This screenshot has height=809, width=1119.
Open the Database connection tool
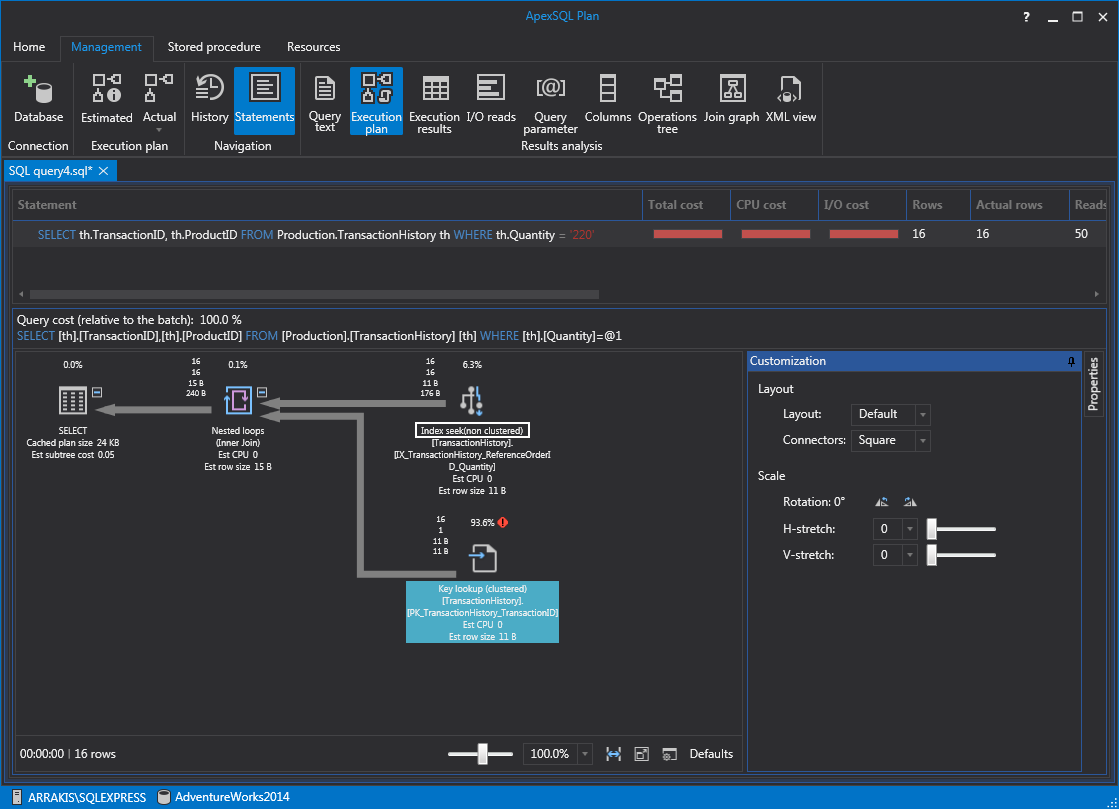39,98
